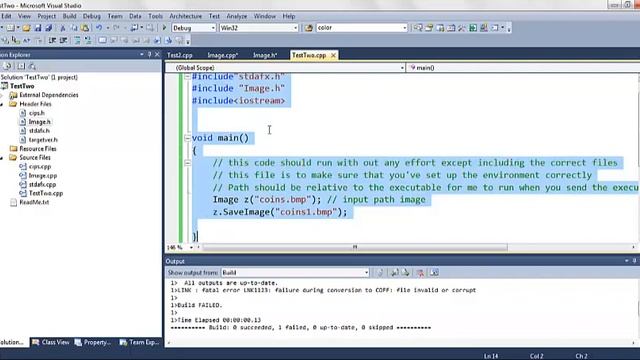Click the Open File folder icon
640x360 pixels.
click(x=27, y=28)
